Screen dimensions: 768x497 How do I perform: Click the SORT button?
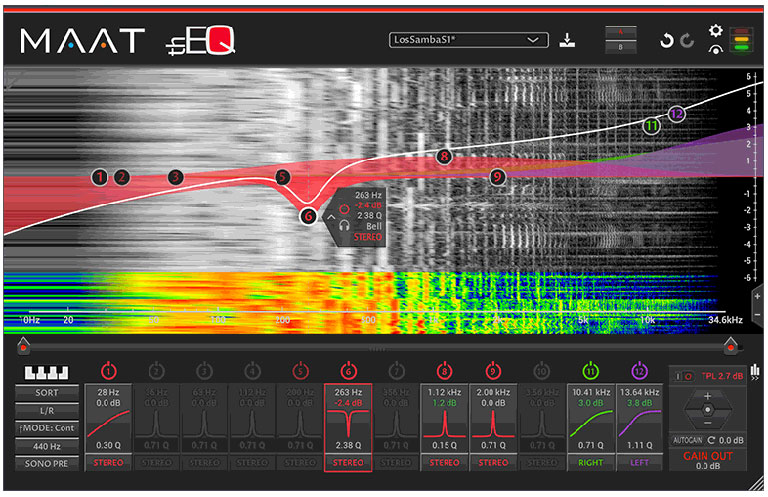click(x=47, y=393)
